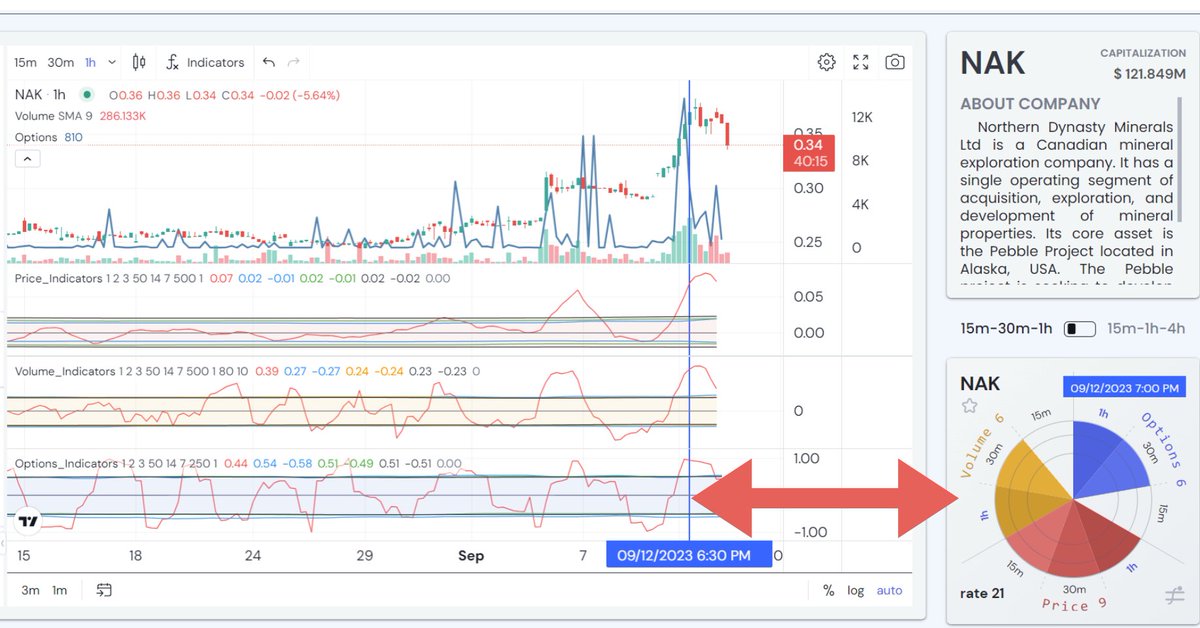Enter fullscreen chart mode

[x=861, y=62]
